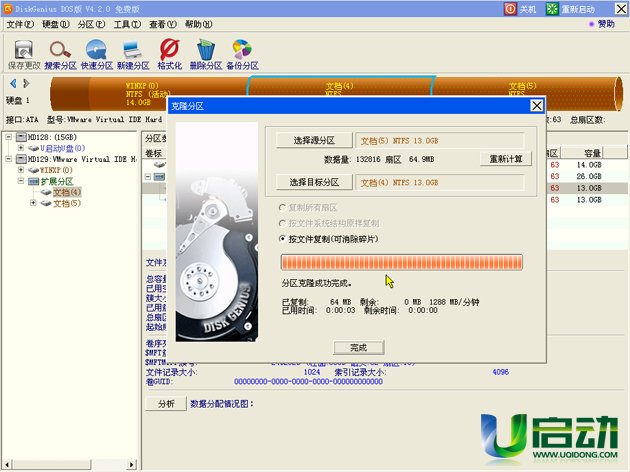630x472 pixels.
Task: Select Copy all sectors (复制所有扇区) radio
Action: pos(282,207)
